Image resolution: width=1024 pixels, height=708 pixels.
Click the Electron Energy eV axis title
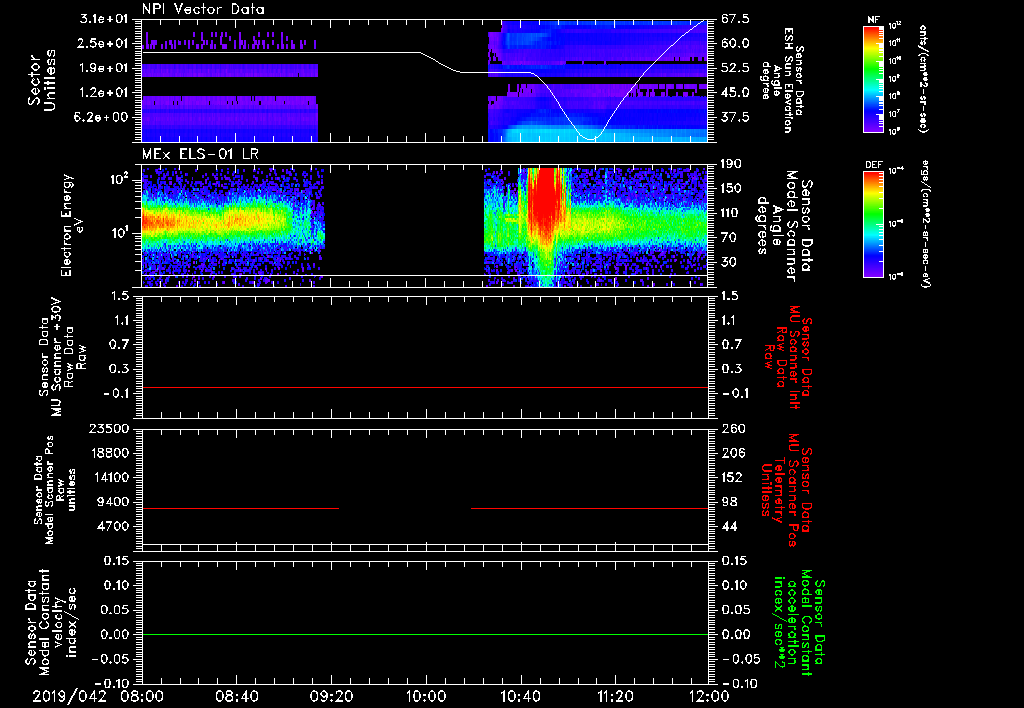tap(72, 225)
